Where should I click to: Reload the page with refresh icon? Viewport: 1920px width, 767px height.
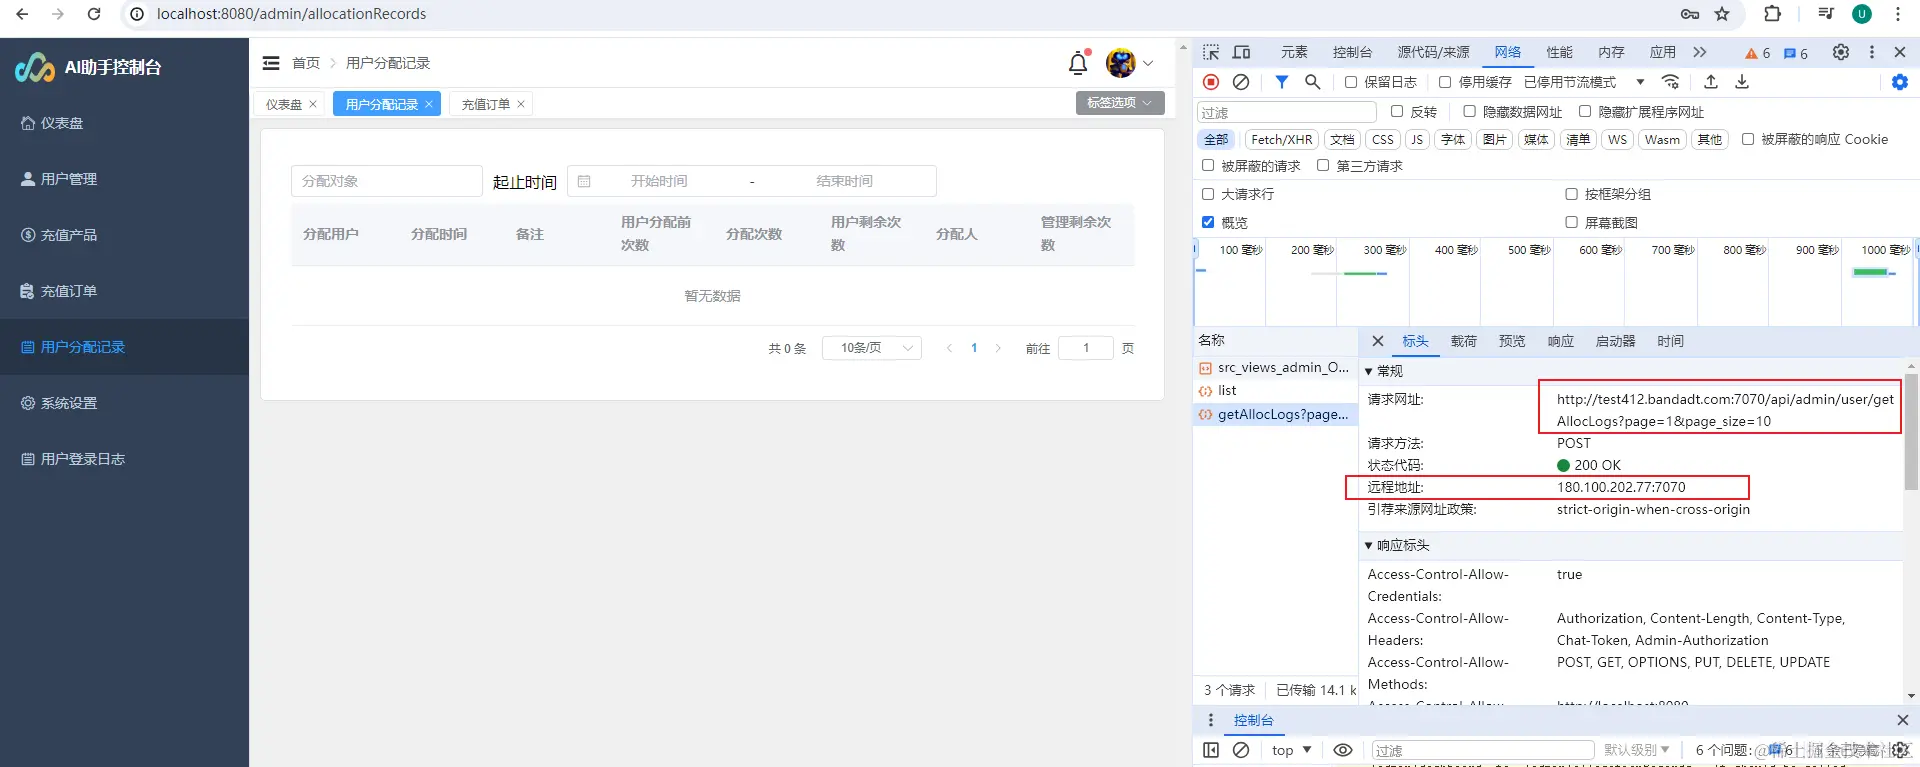pos(94,14)
